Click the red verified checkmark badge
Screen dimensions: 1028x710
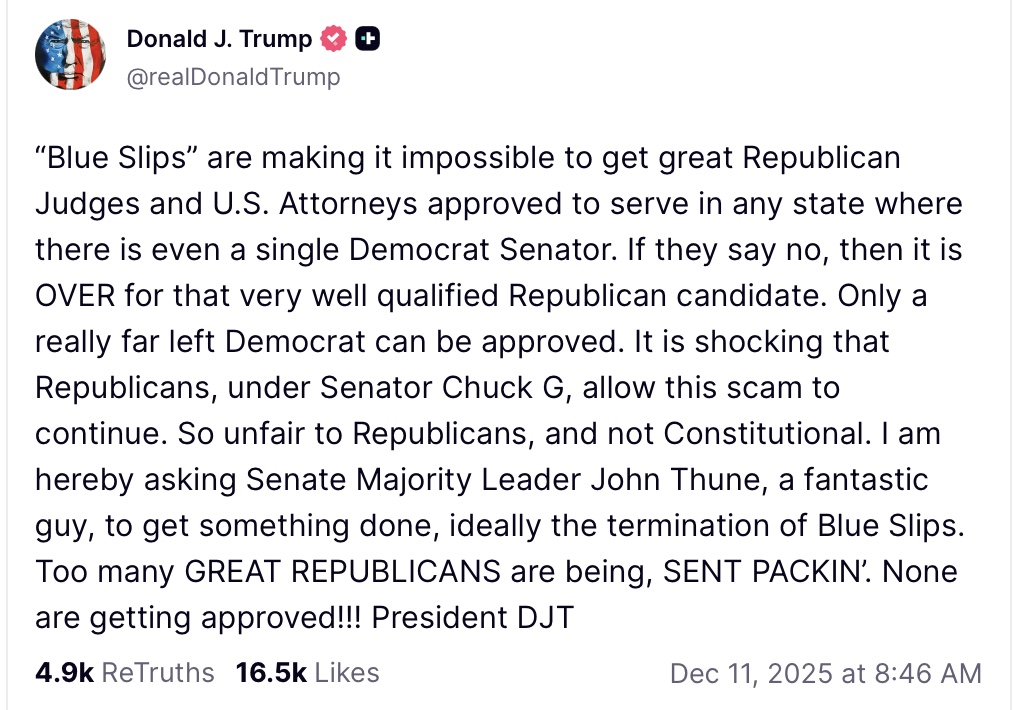click(x=333, y=39)
